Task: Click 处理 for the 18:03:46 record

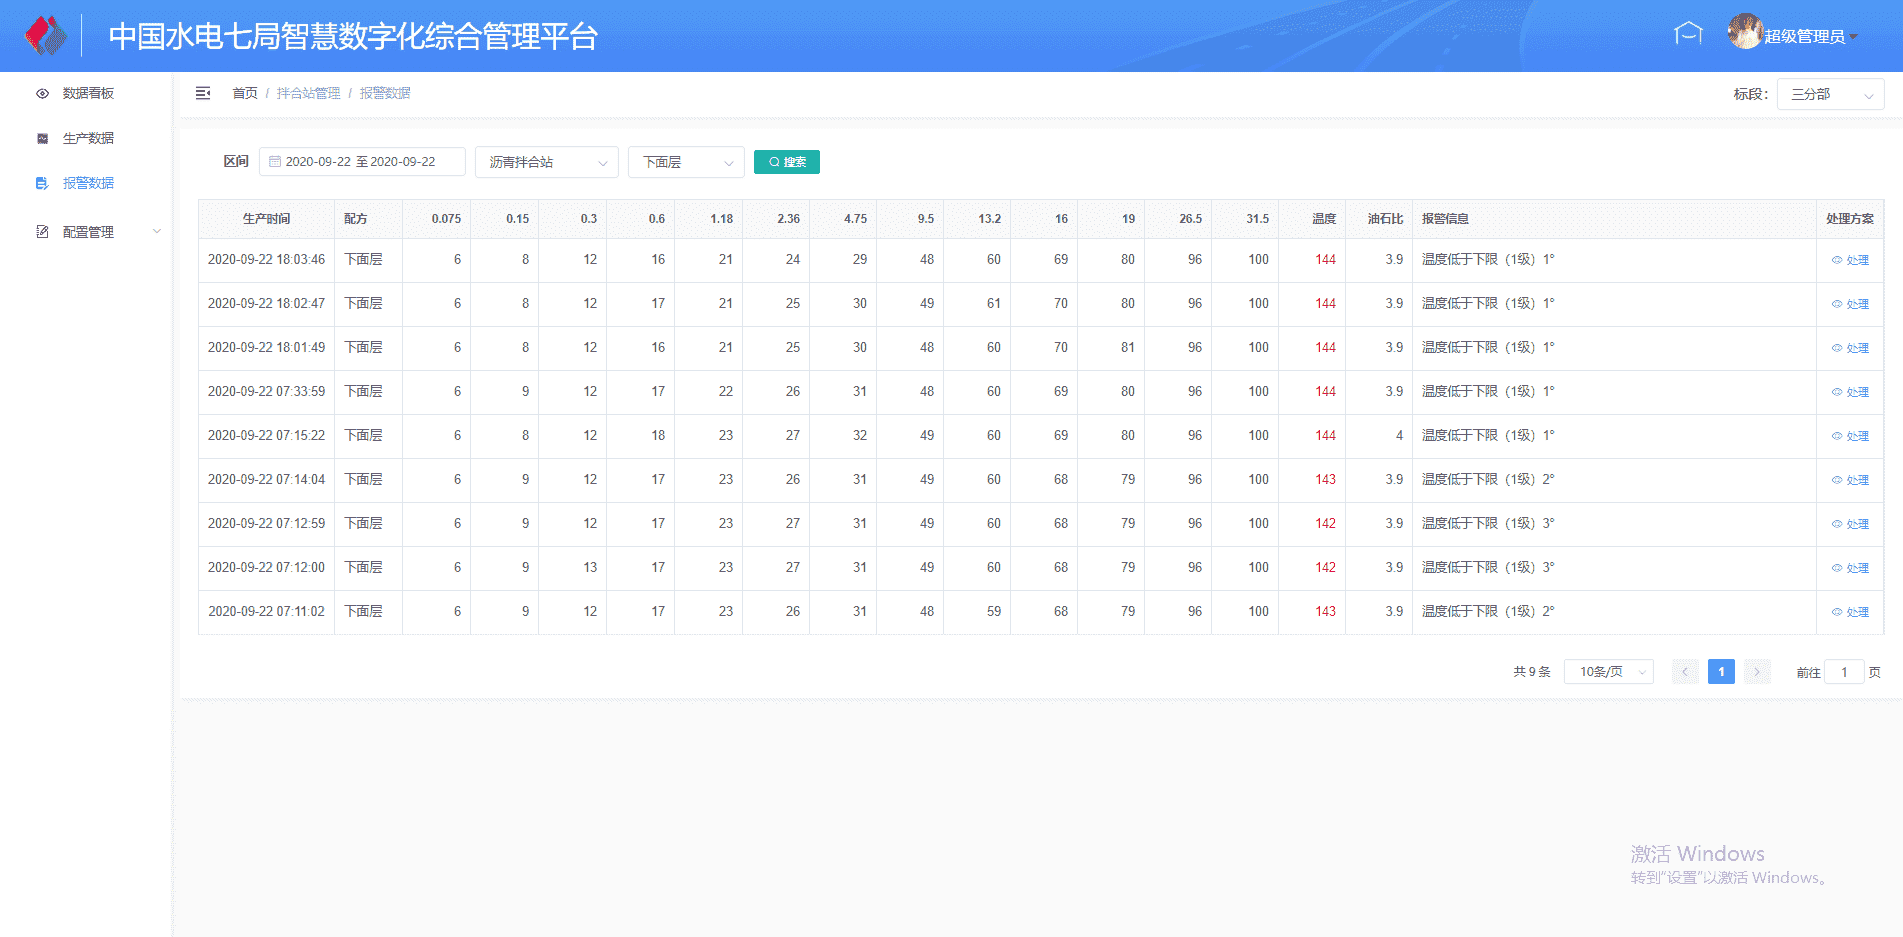Action: pos(1850,260)
